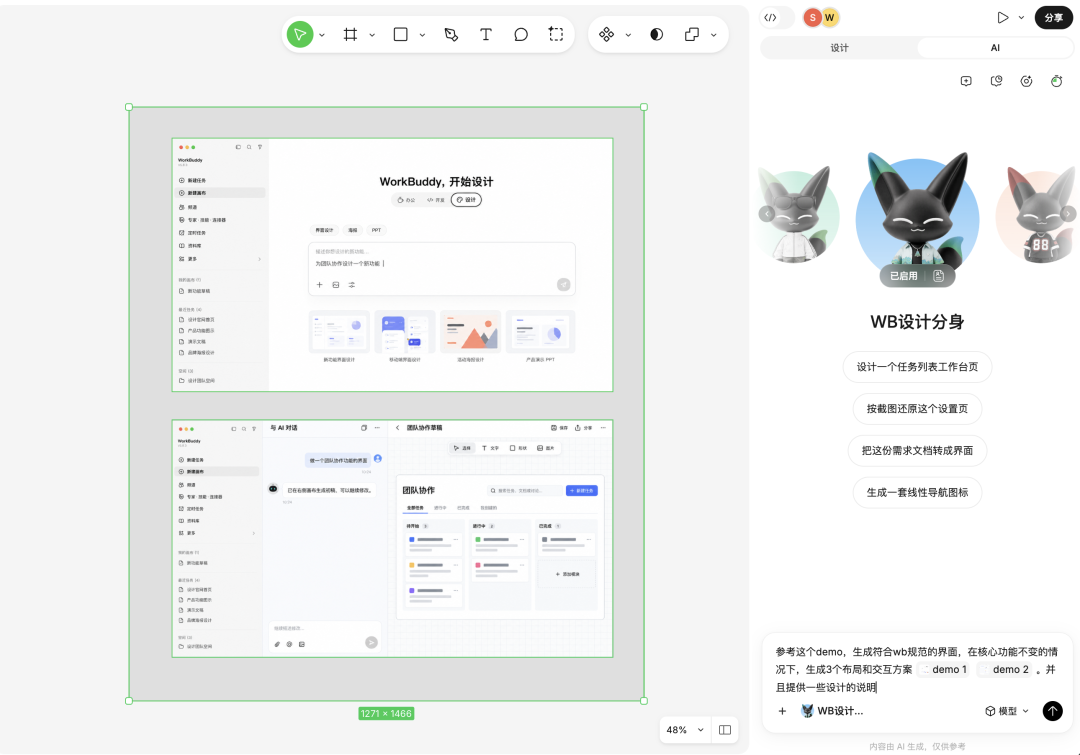The height and width of the screenshot is (755, 1080).
Task: Expand the Move tool dropdown arrow
Action: [x=322, y=35]
